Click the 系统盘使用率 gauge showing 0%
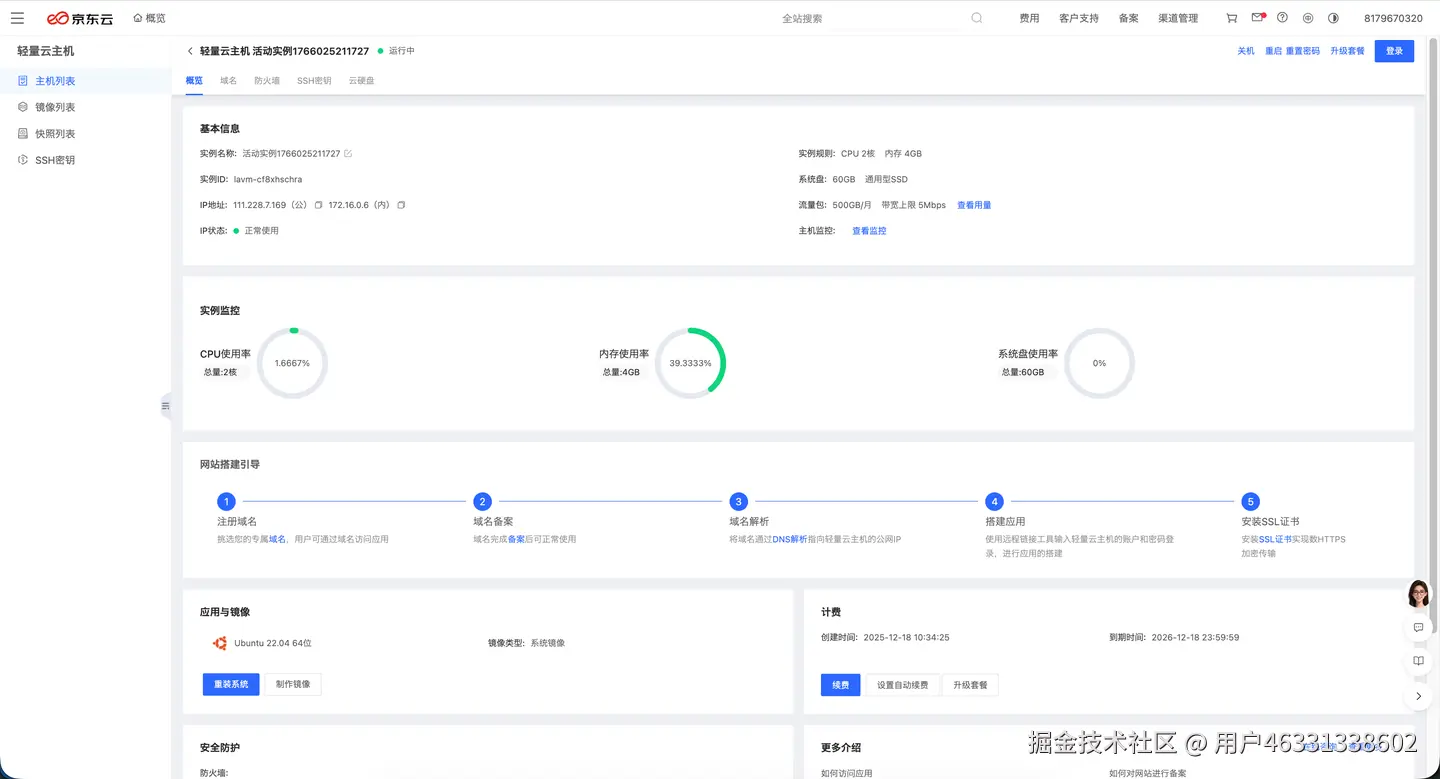This screenshot has width=1440, height=779. [x=1099, y=363]
